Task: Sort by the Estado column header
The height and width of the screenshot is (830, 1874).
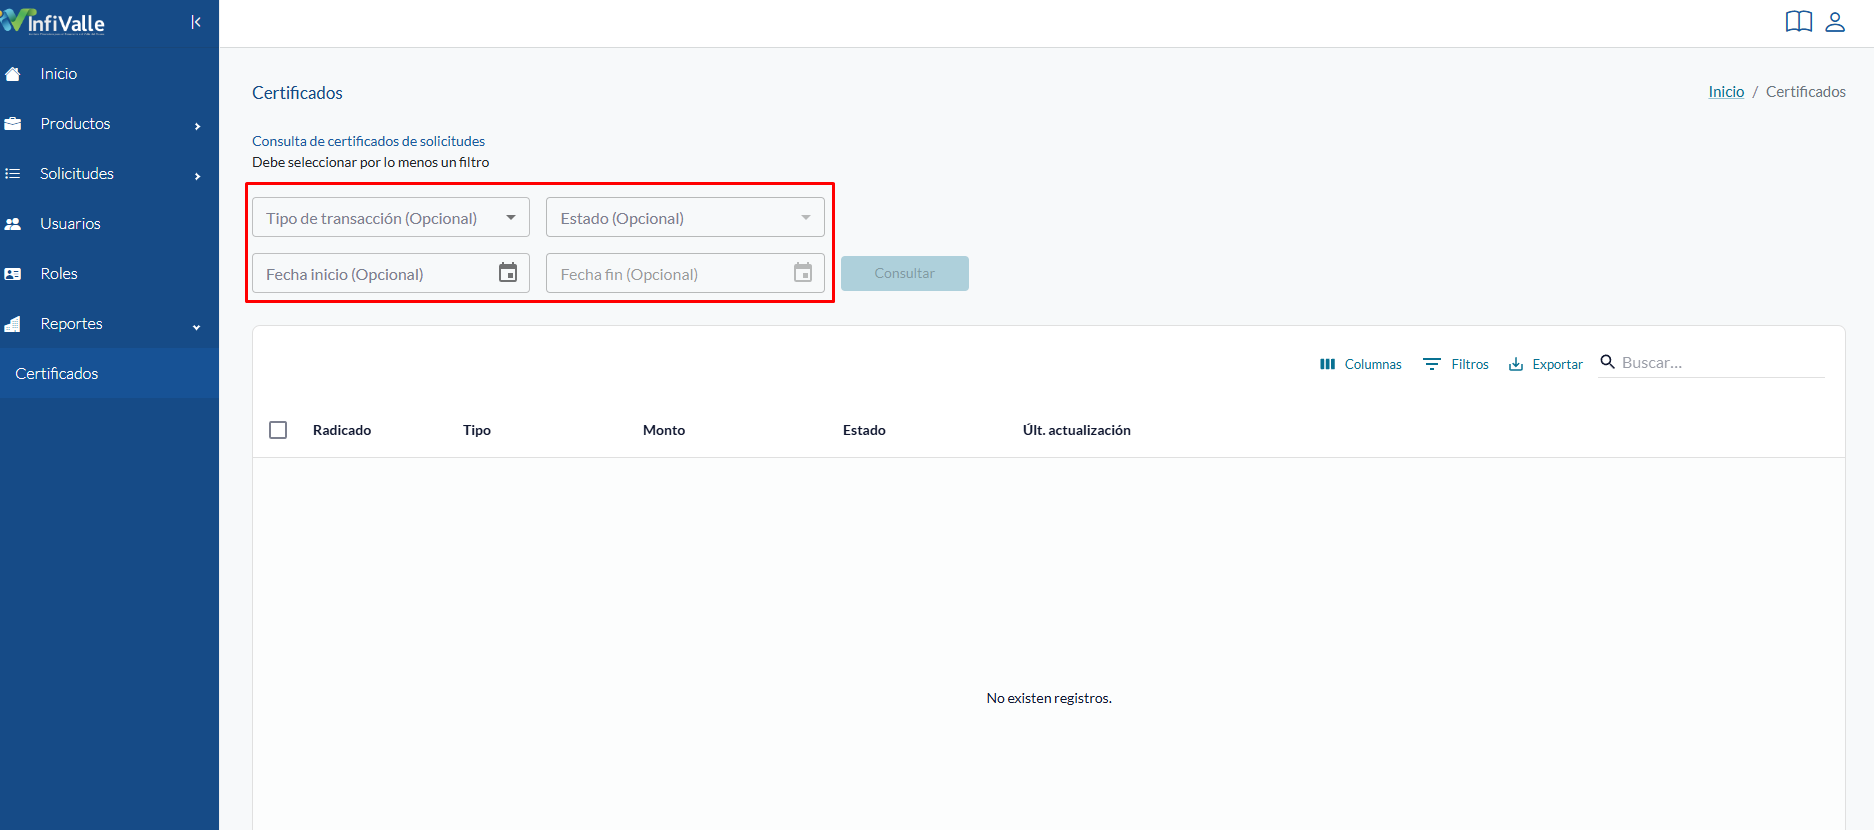Action: point(864,430)
